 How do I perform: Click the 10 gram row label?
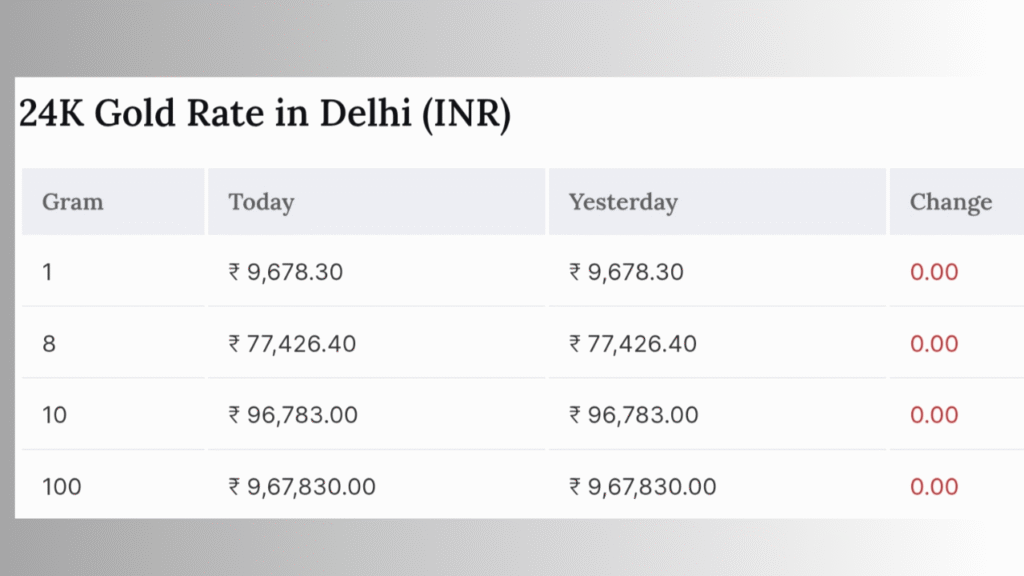pyautogui.click(x=55, y=415)
